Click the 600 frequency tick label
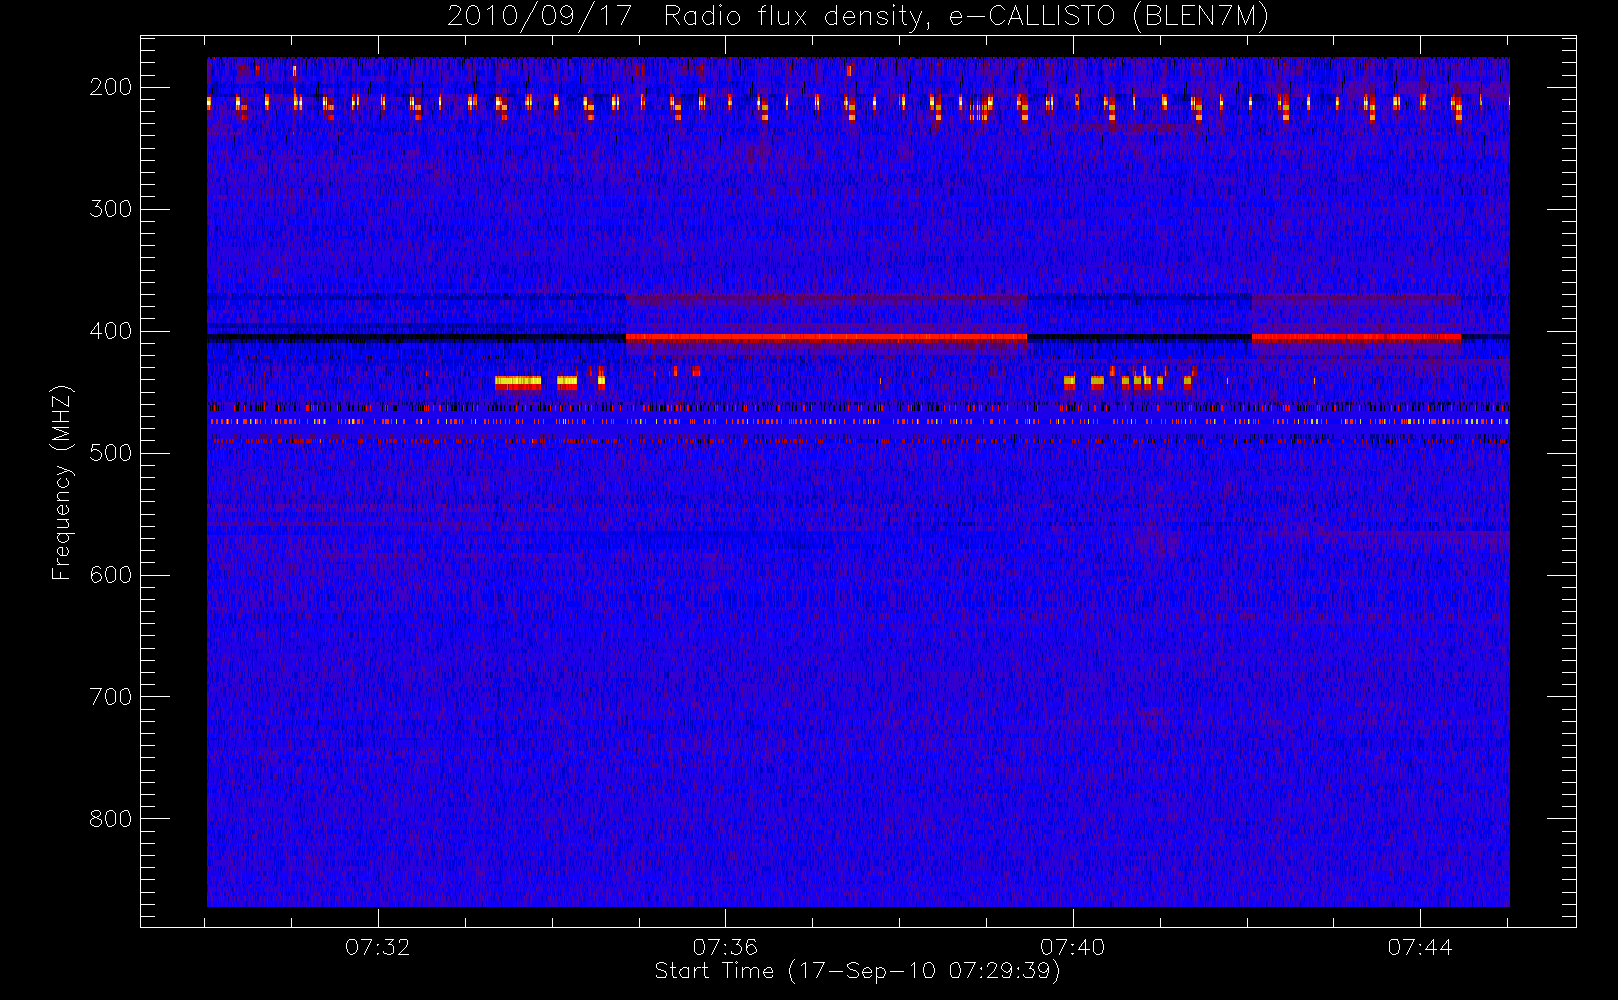 tap(111, 575)
